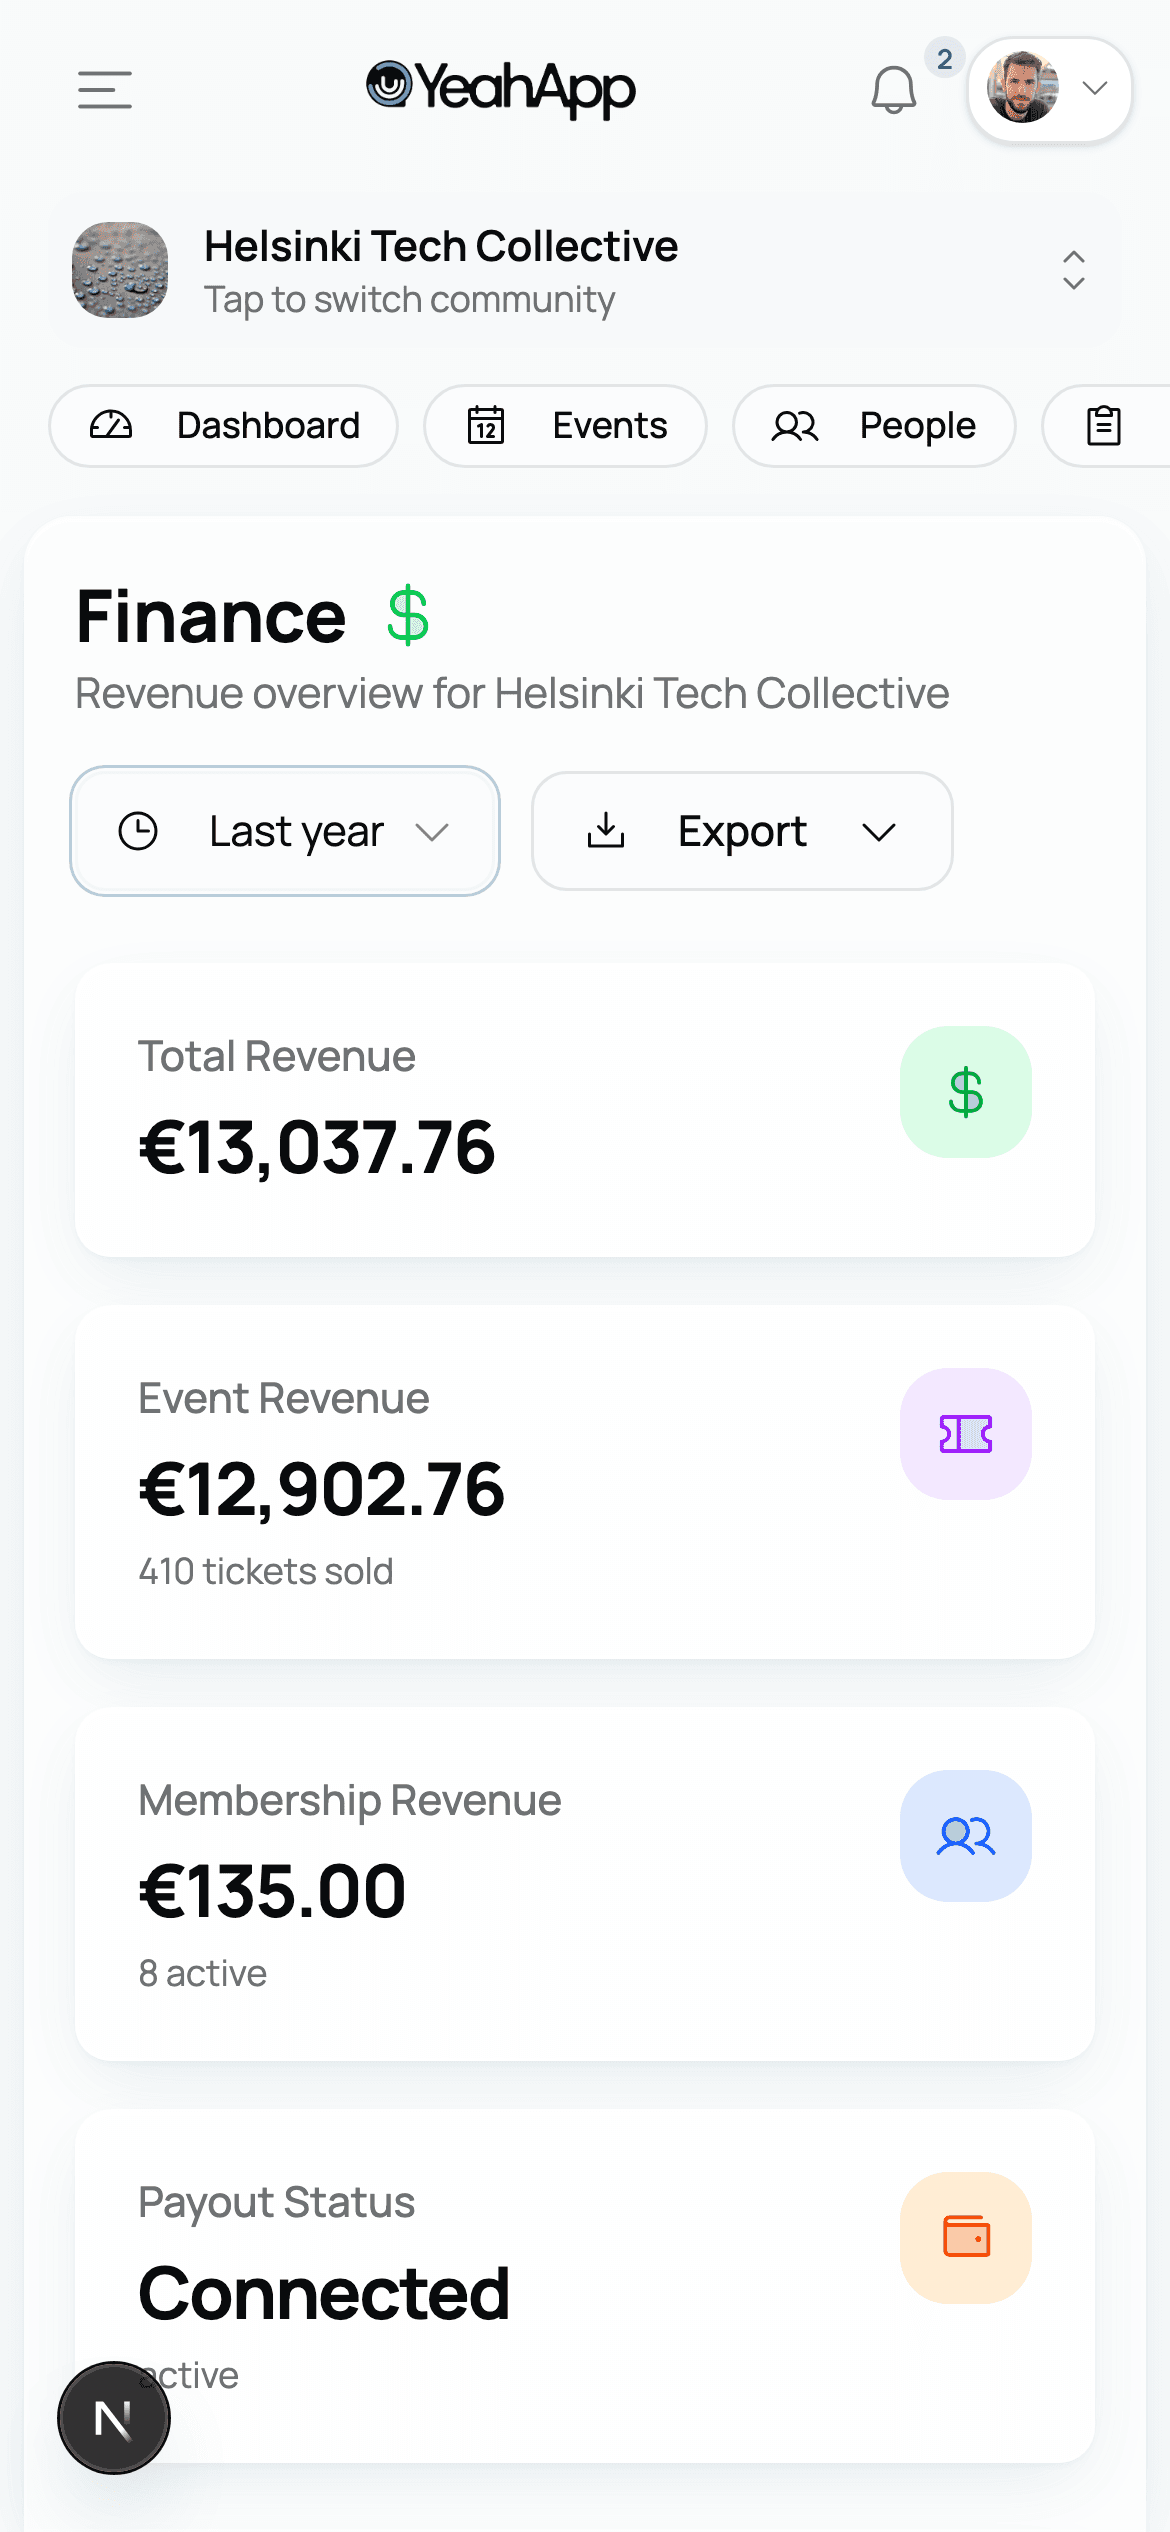Click the €135.00 membership revenue value
Viewport: 1170px width, 2532px height.
pos(272,1892)
